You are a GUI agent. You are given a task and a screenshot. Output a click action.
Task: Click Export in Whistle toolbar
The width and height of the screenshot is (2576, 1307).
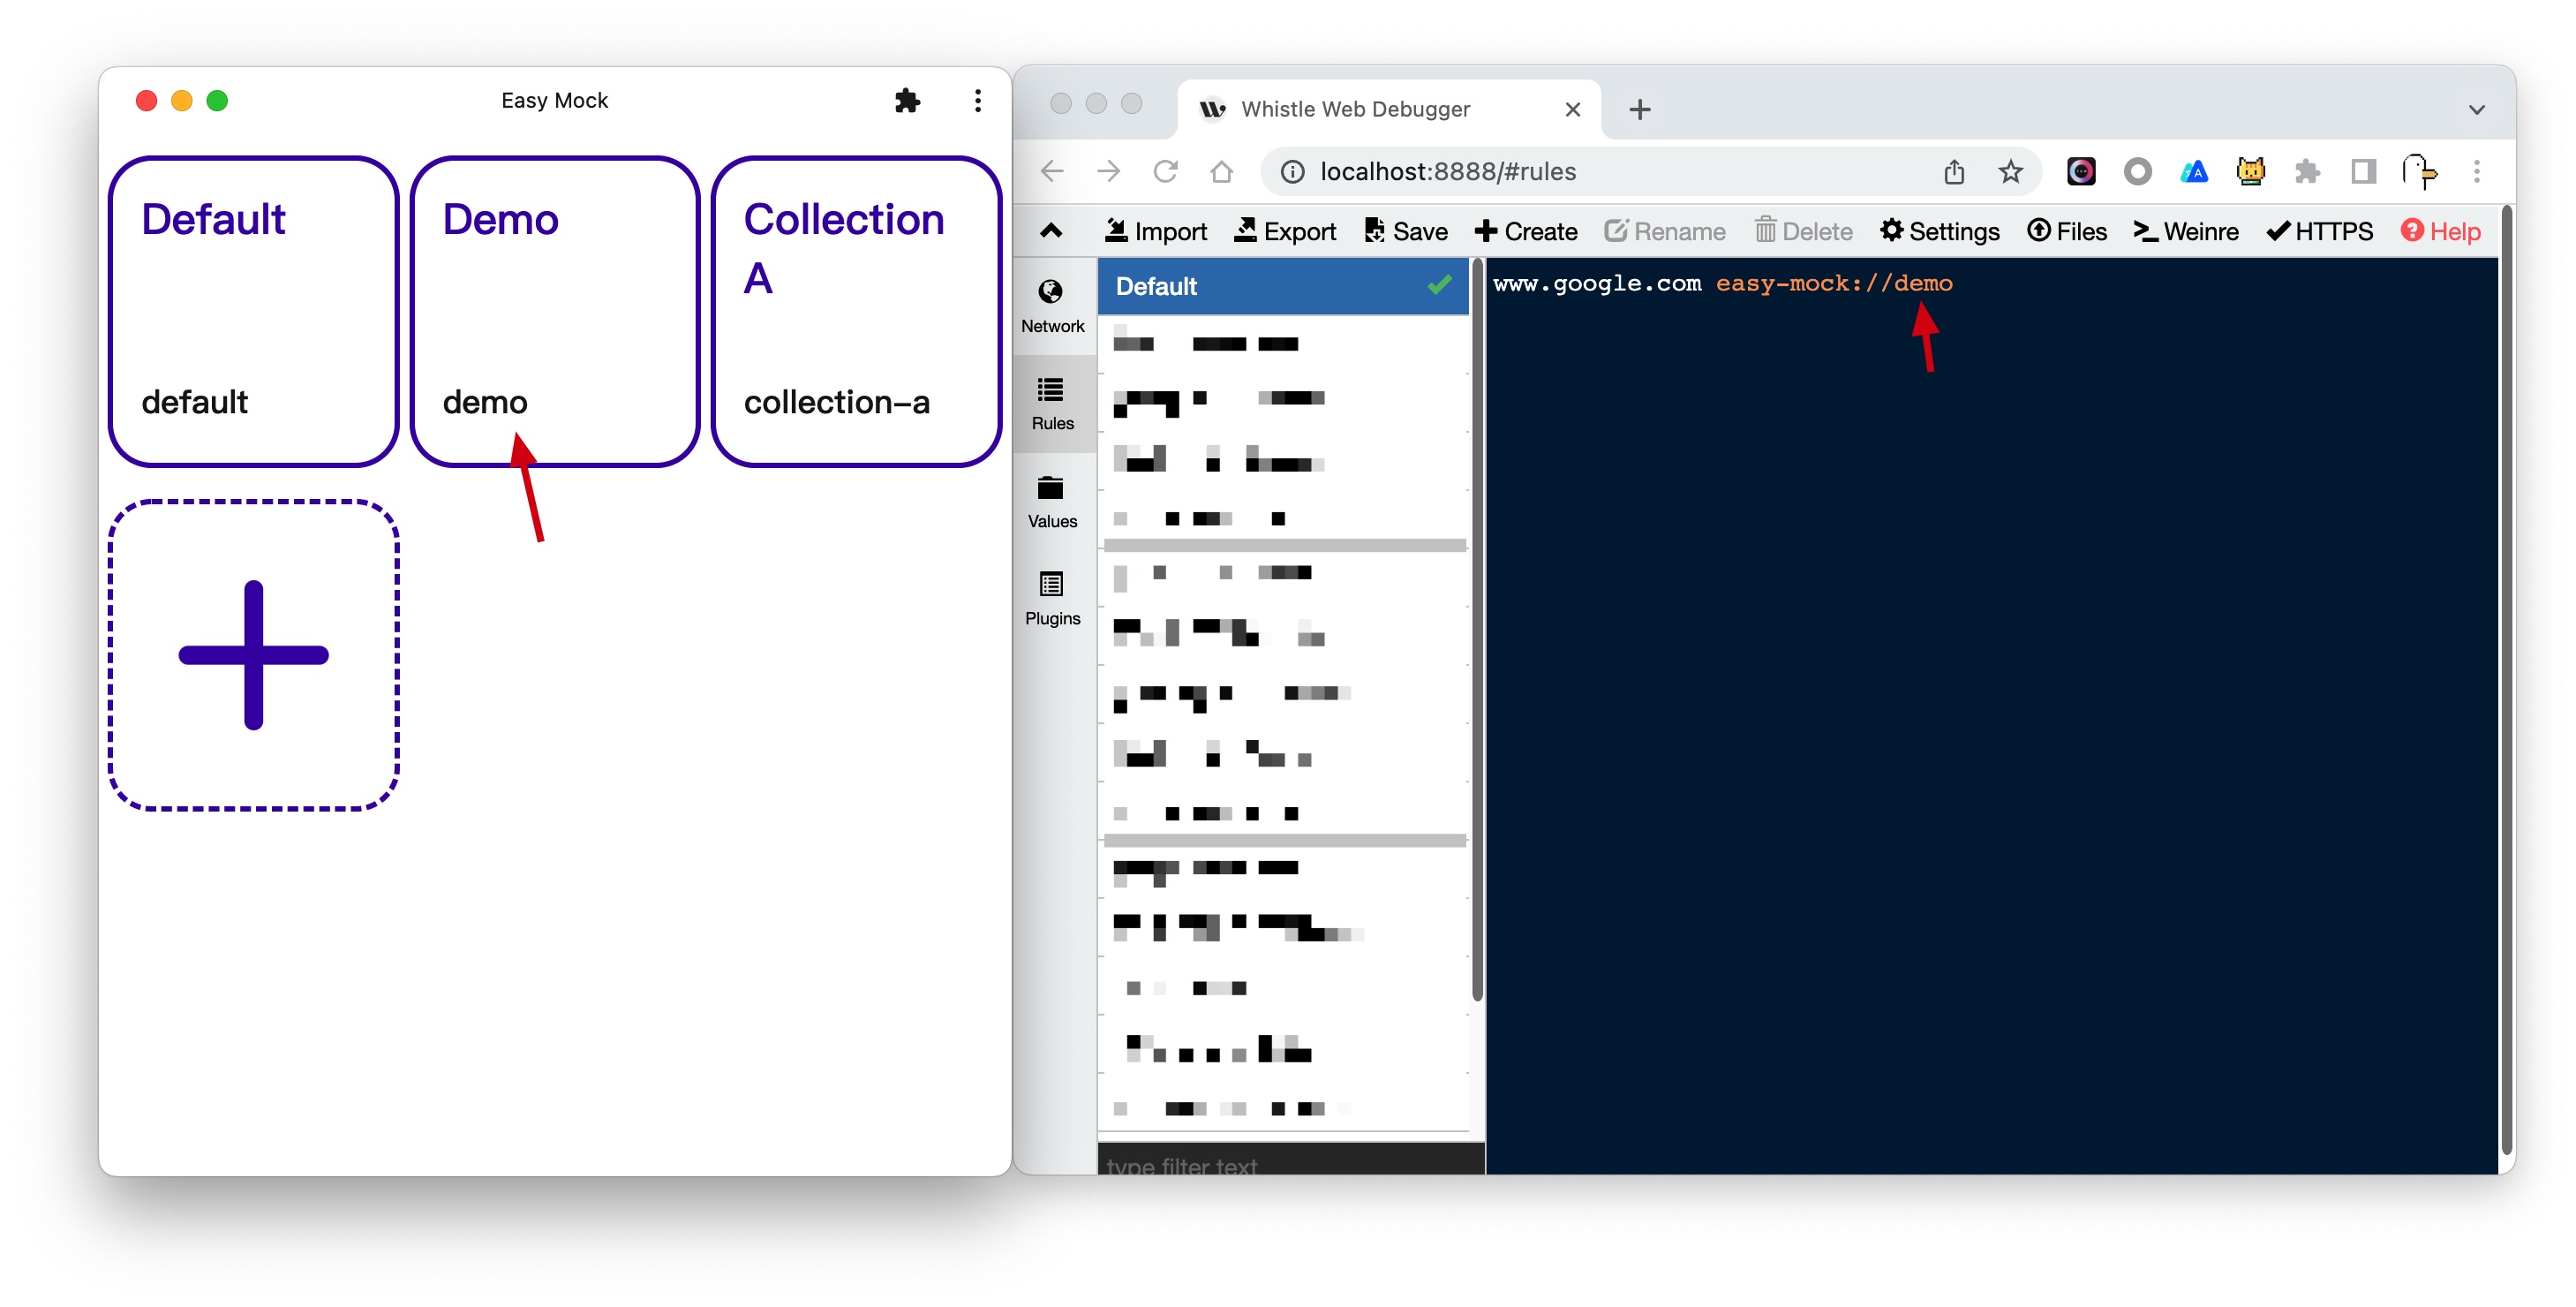click(x=1284, y=231)
